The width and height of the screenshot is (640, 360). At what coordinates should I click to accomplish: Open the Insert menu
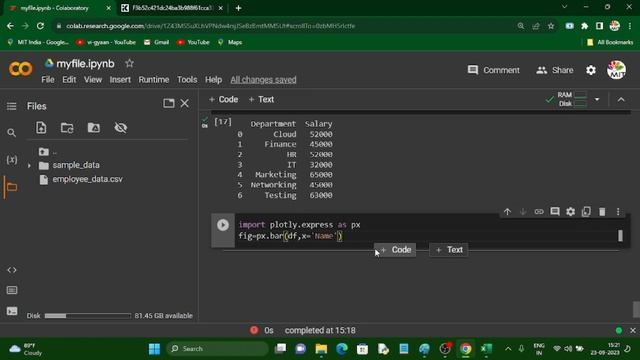pos(120,80)
